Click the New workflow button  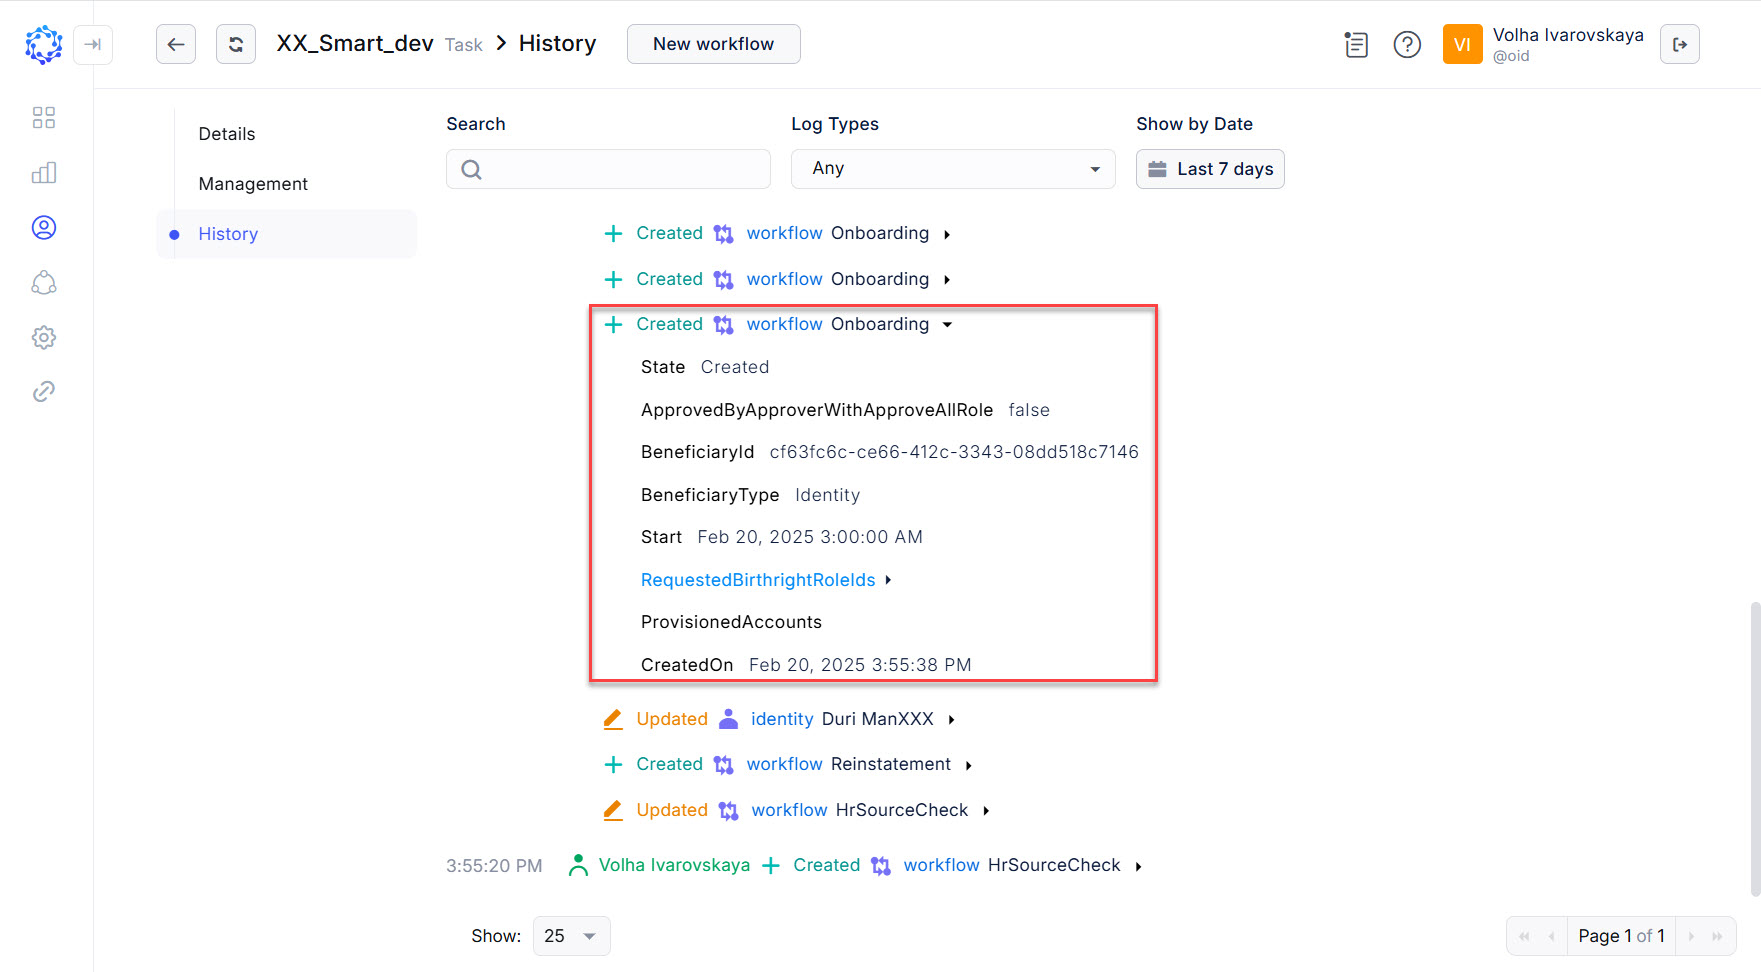pyautogui.click(x=713, y=43)
